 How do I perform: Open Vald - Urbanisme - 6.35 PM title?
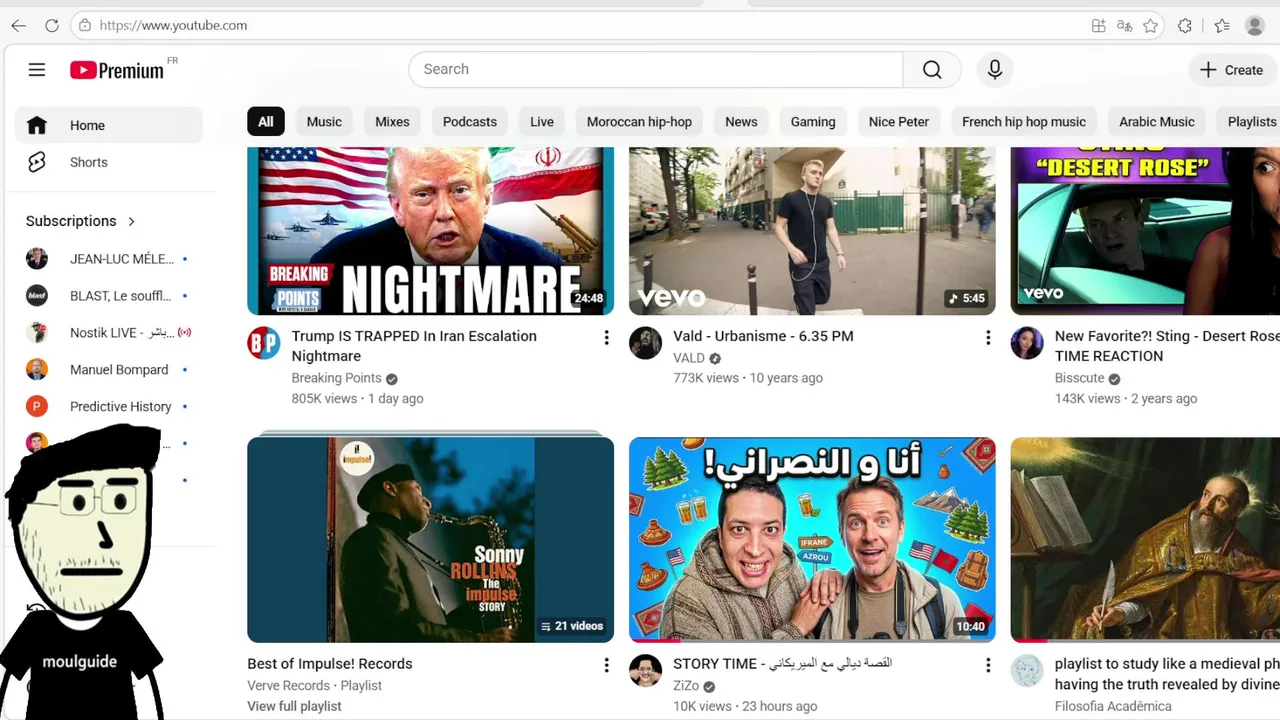coord(763,336)
